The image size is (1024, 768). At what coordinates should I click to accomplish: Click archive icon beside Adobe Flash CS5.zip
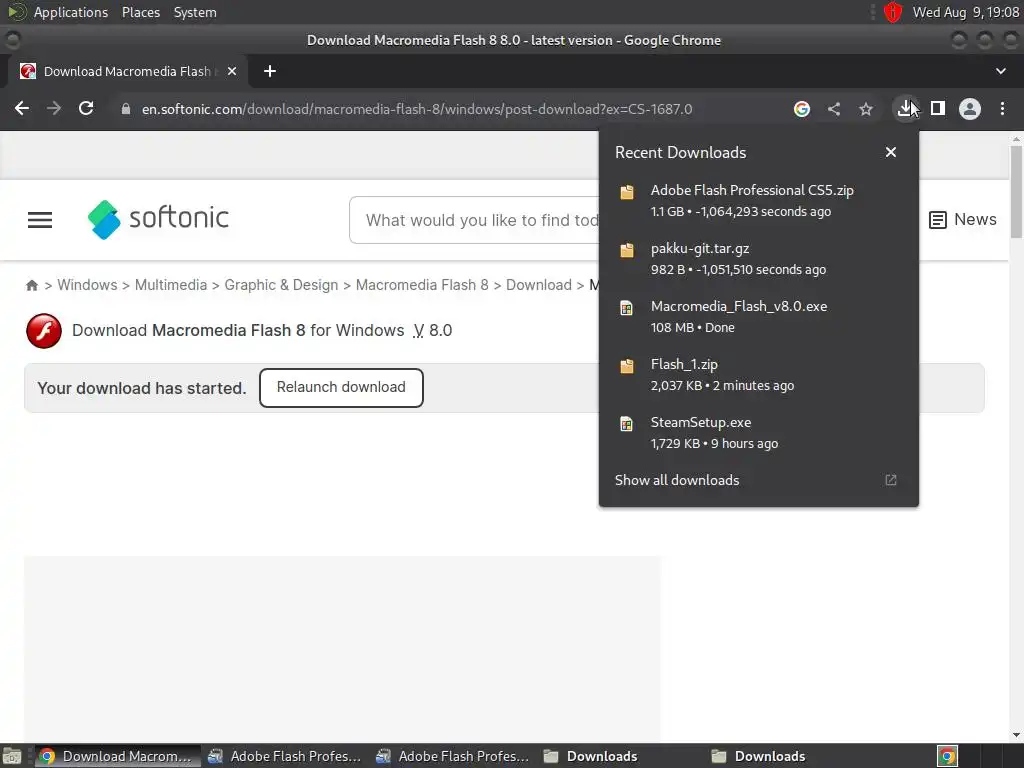(x=627, y=192)
